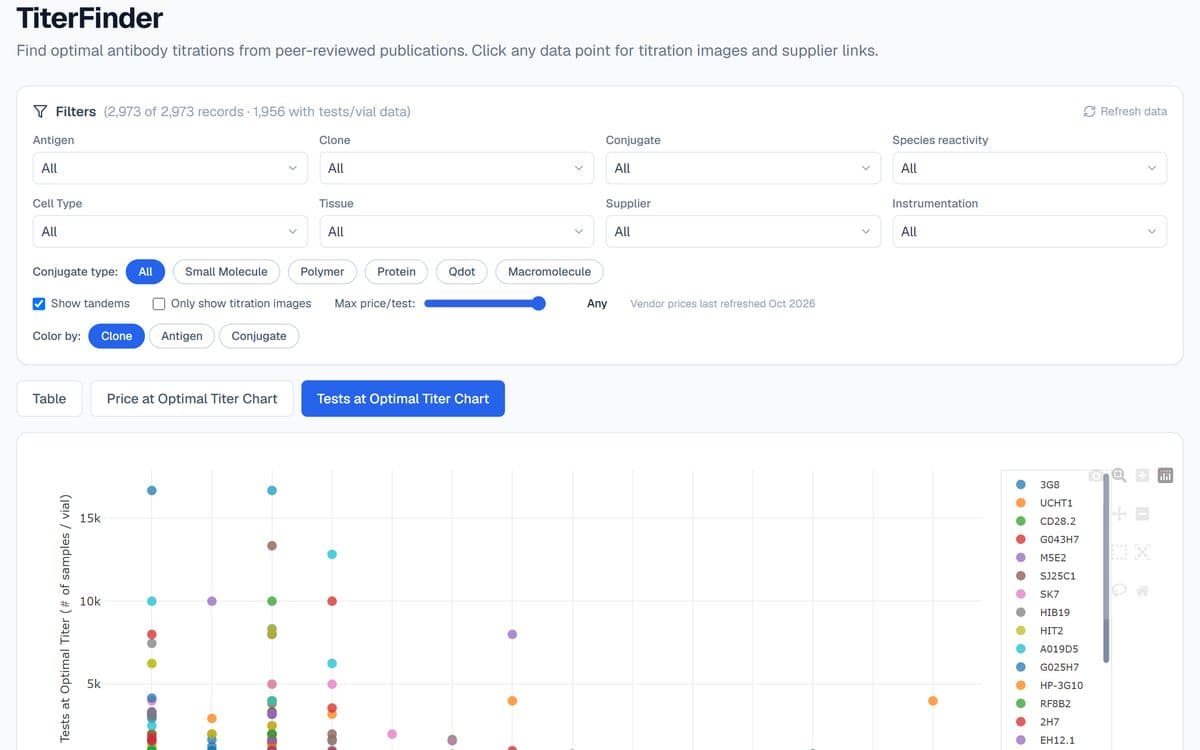Click the purple data point on 10k gridline
This screenshot has width=1200, height=750.
[x=212, y=601]
